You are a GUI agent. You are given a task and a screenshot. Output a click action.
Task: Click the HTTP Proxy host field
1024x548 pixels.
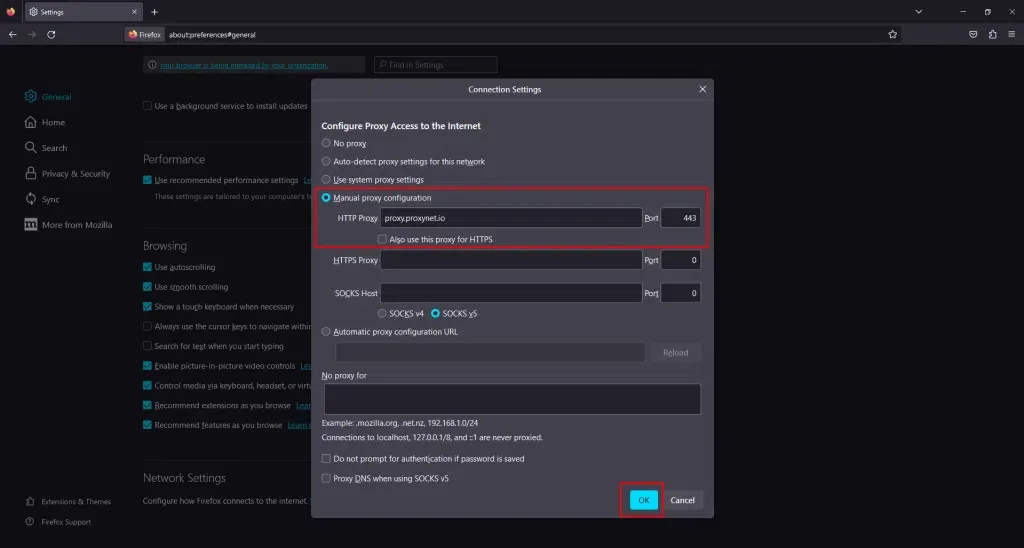(511, 218)
